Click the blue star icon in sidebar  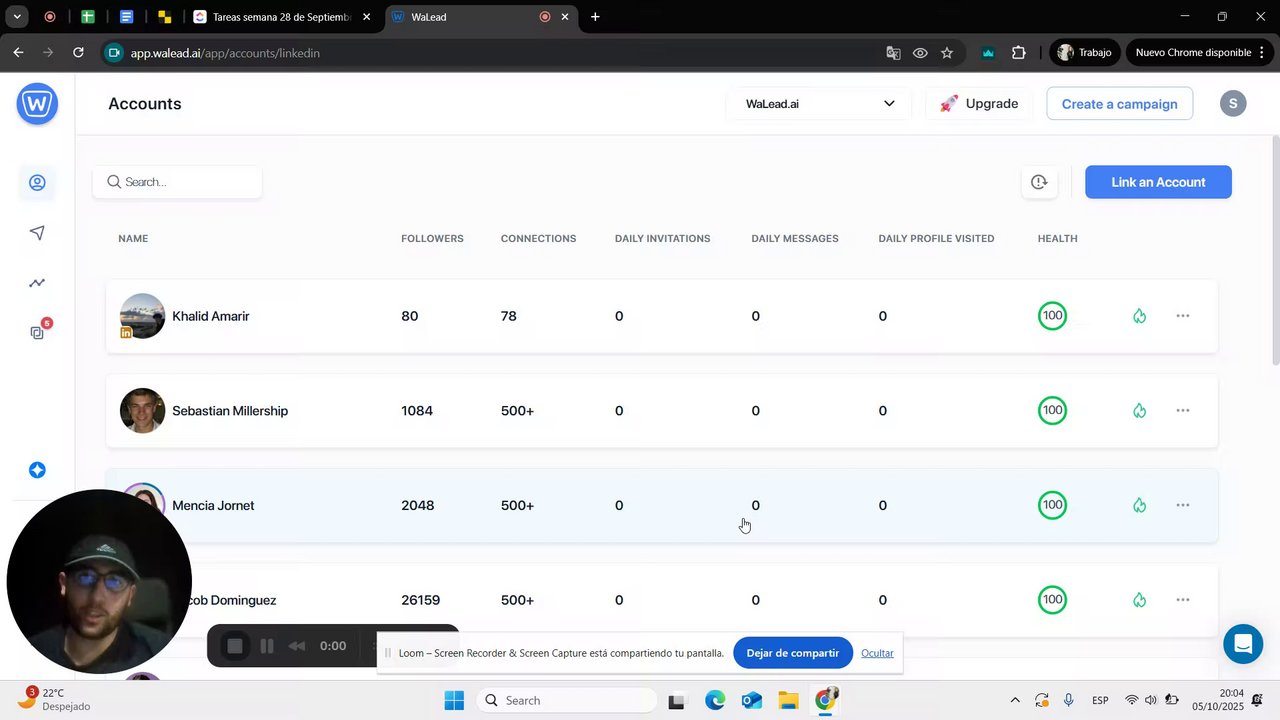pyautogui.click(x=37, y=470)
